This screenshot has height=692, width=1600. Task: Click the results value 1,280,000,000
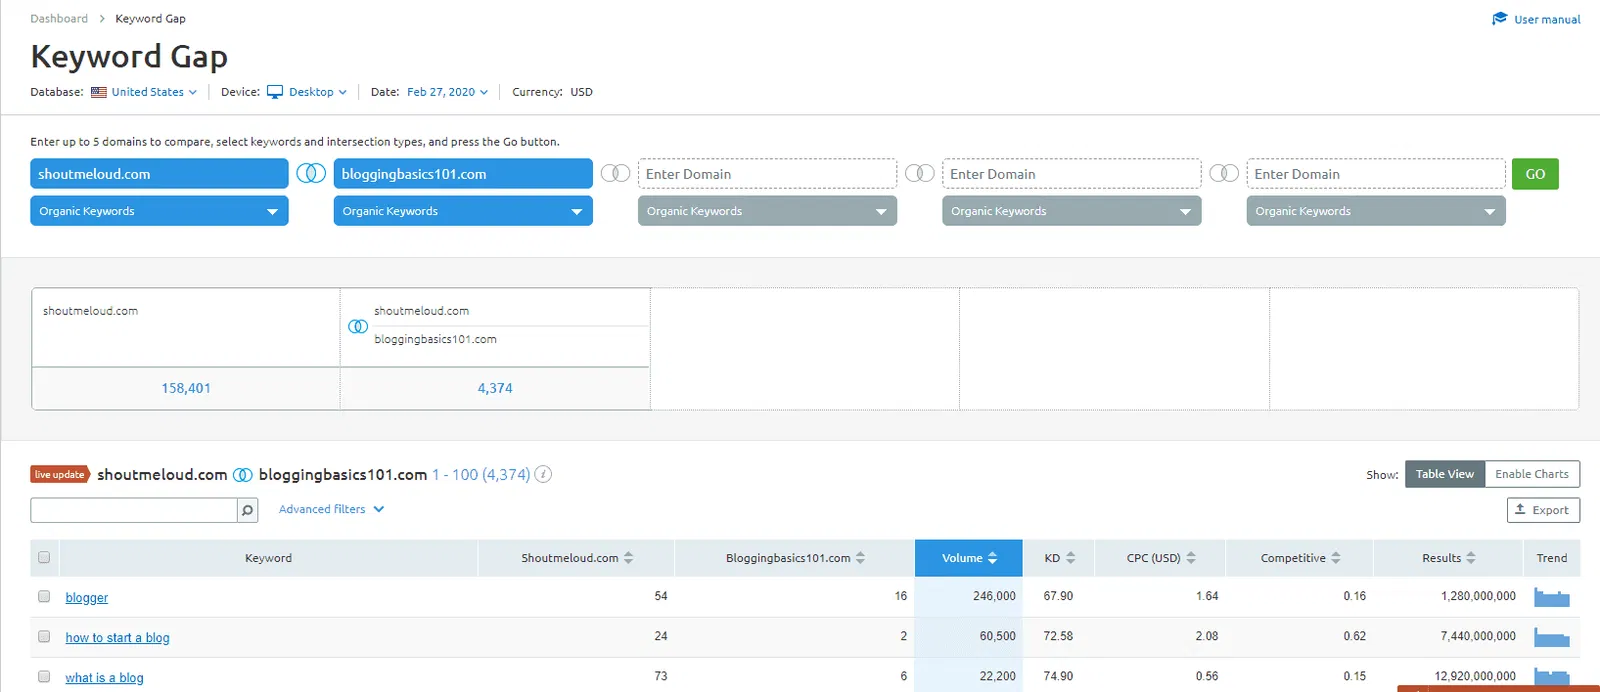coord(1478,596)
